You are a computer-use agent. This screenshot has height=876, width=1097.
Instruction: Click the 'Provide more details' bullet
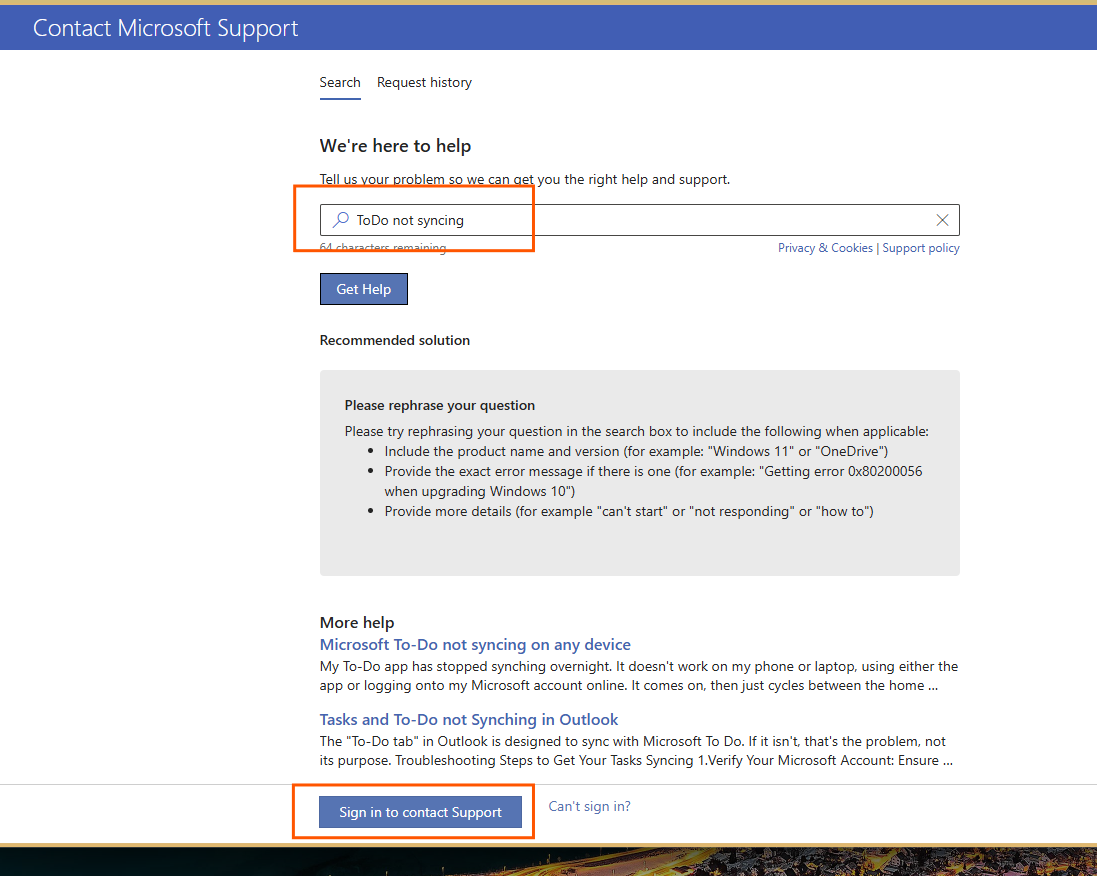(629, 511)
